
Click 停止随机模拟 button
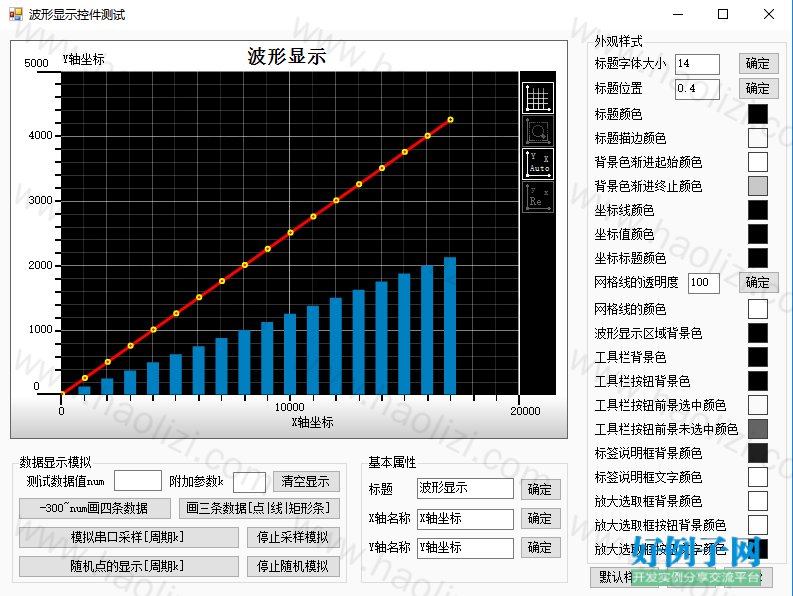(293, 567)
